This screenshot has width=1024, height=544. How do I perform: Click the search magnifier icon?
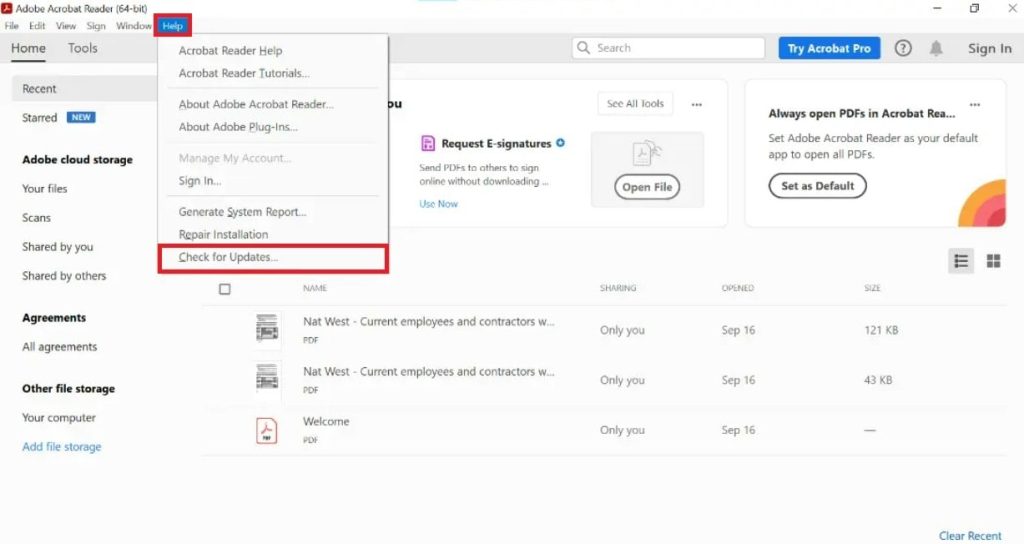[584, 48]
